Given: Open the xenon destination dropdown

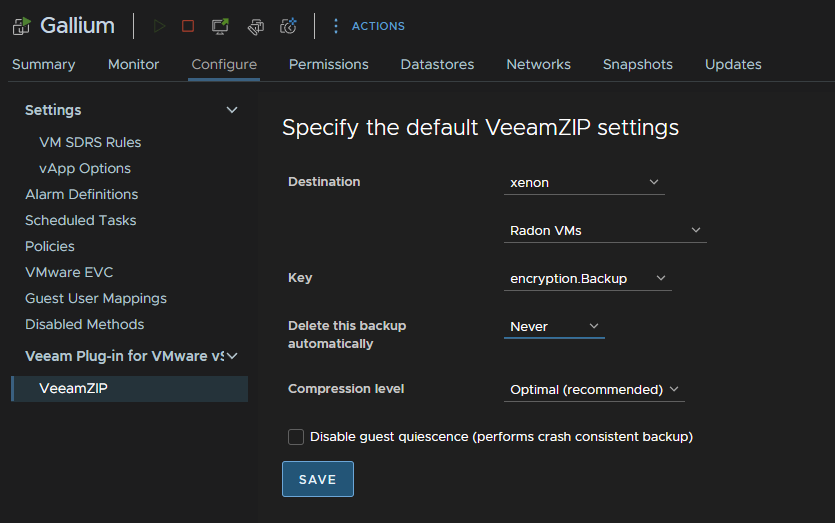Looking at the screenshot, I should pyautogui.click(x=584, y=183).
